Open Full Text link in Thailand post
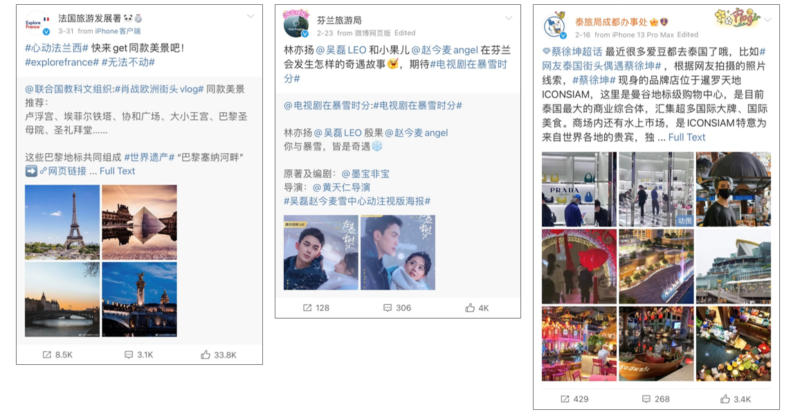 [x=687, y=137]
